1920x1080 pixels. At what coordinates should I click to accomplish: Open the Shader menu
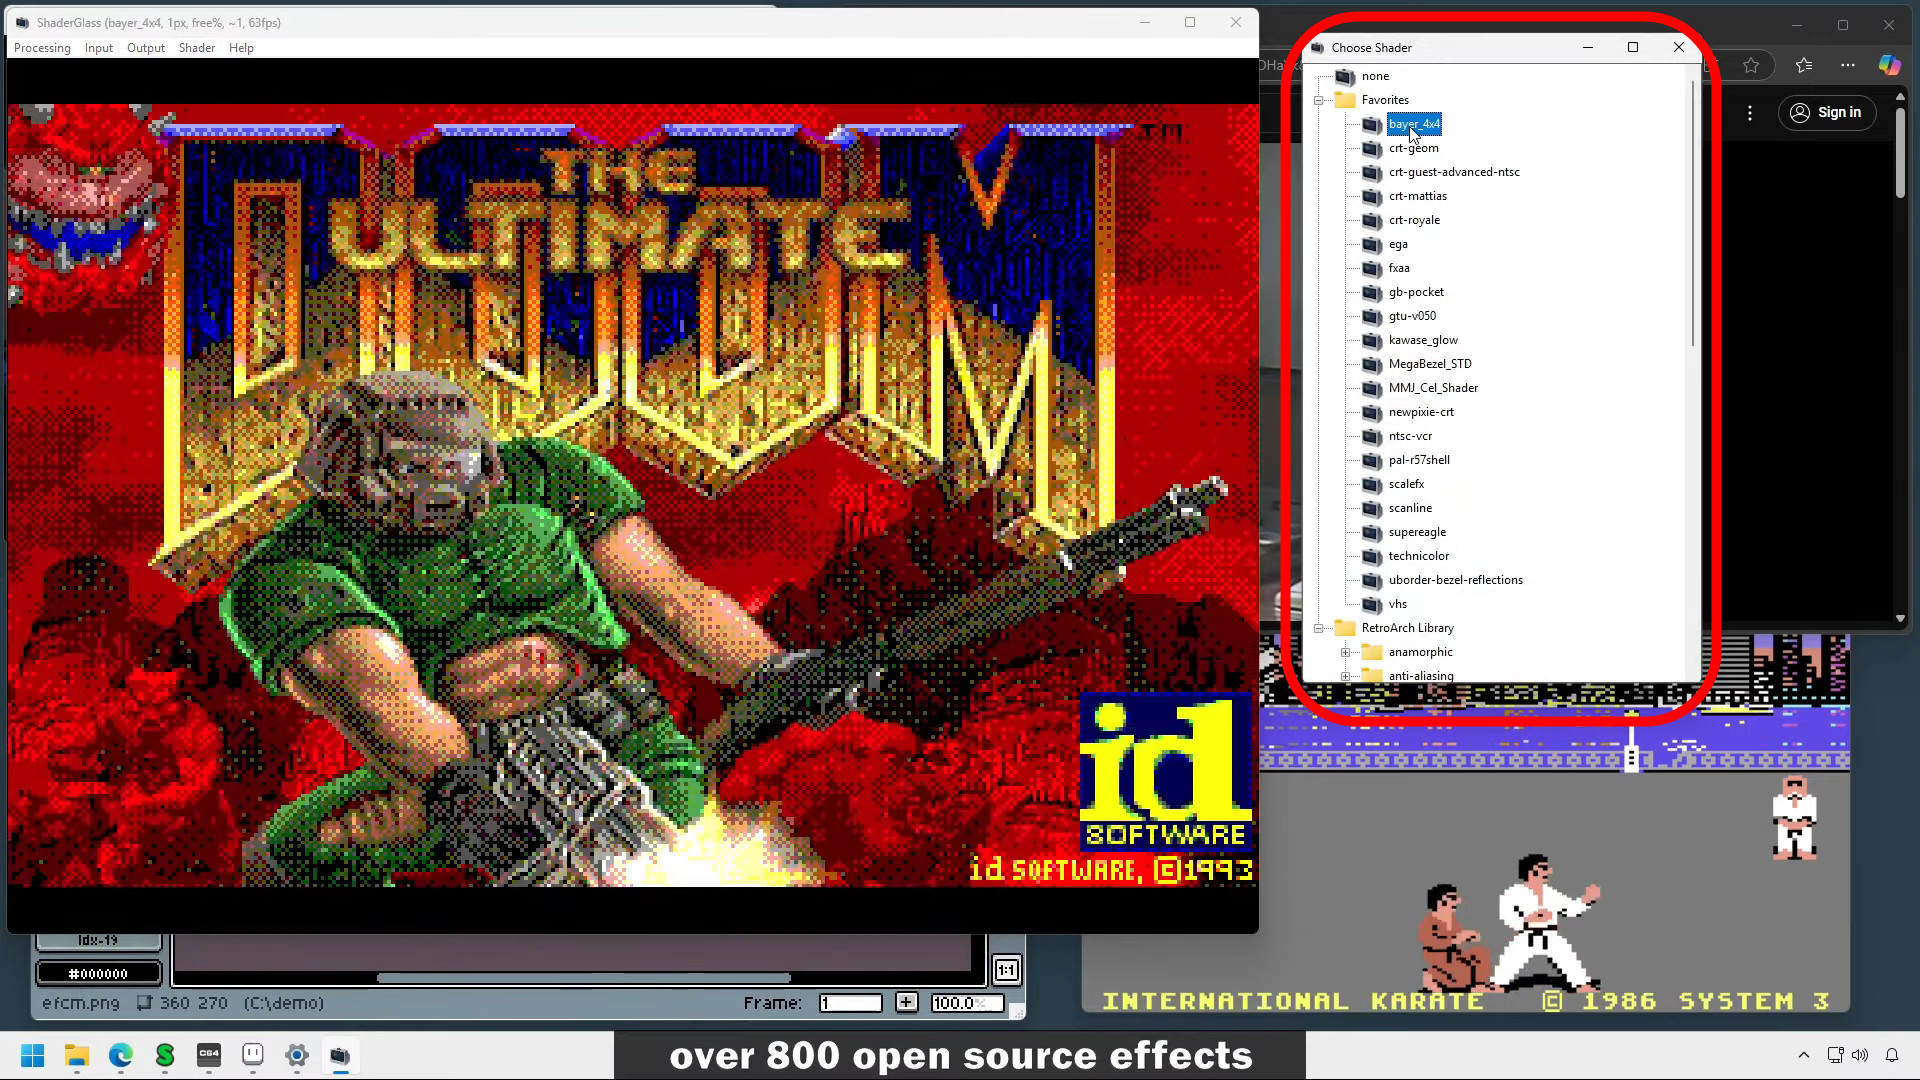click(x=196, y=48)
